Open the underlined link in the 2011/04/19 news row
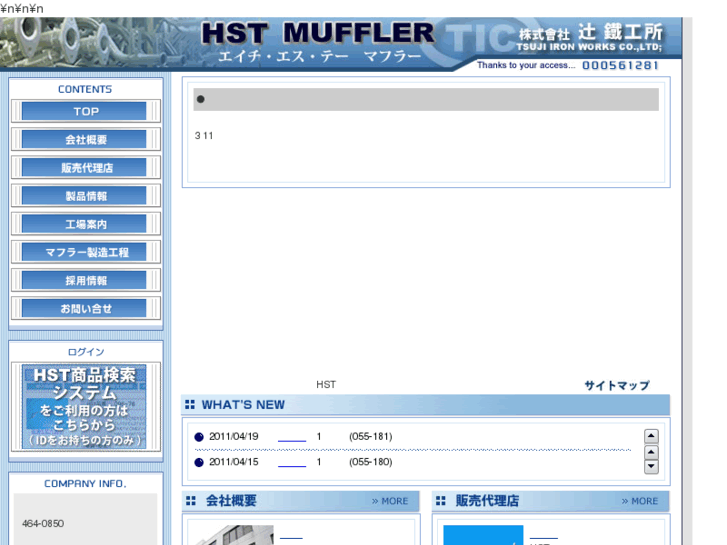Viewport: 727px width, 545px height. tap(292, 437)
